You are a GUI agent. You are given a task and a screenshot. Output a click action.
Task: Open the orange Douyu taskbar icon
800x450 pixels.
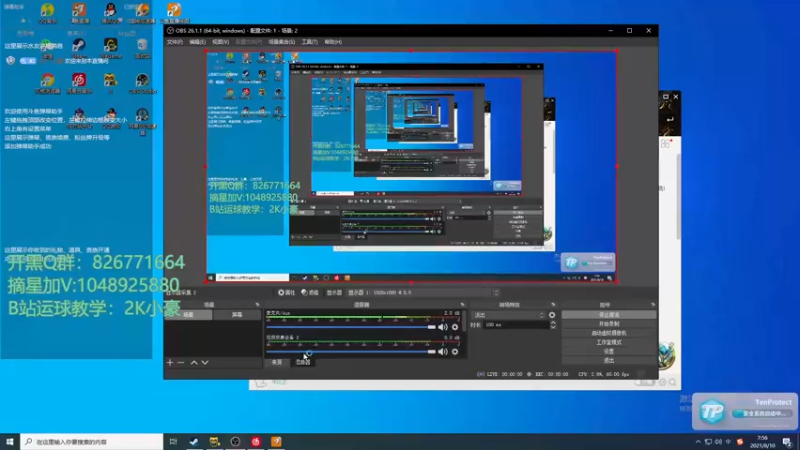pyautogui.click(x=276, y=442)
